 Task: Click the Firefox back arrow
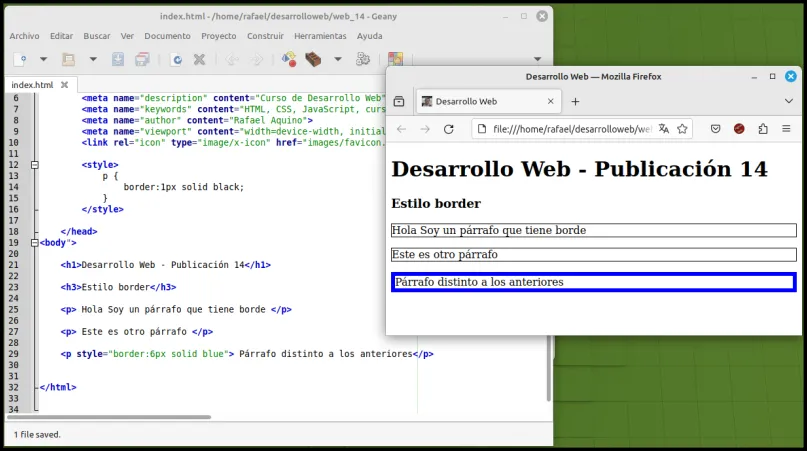click(401, 129)
